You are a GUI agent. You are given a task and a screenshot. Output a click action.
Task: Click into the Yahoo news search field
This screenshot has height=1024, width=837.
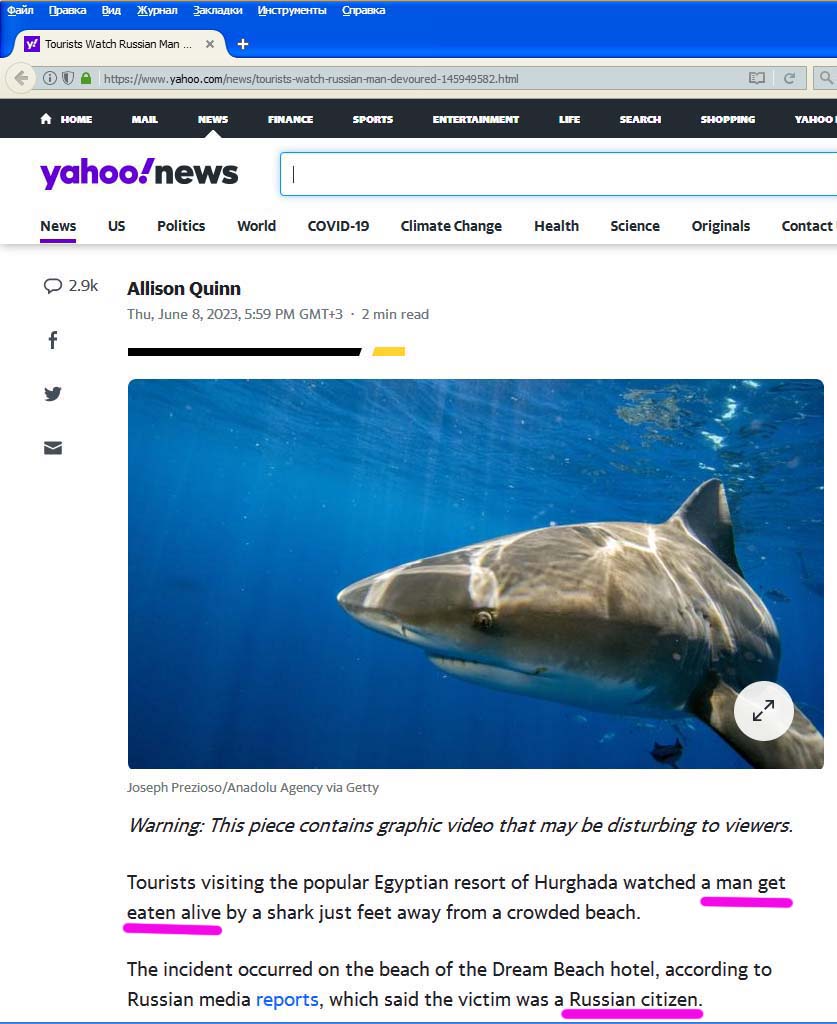point(558,174)
